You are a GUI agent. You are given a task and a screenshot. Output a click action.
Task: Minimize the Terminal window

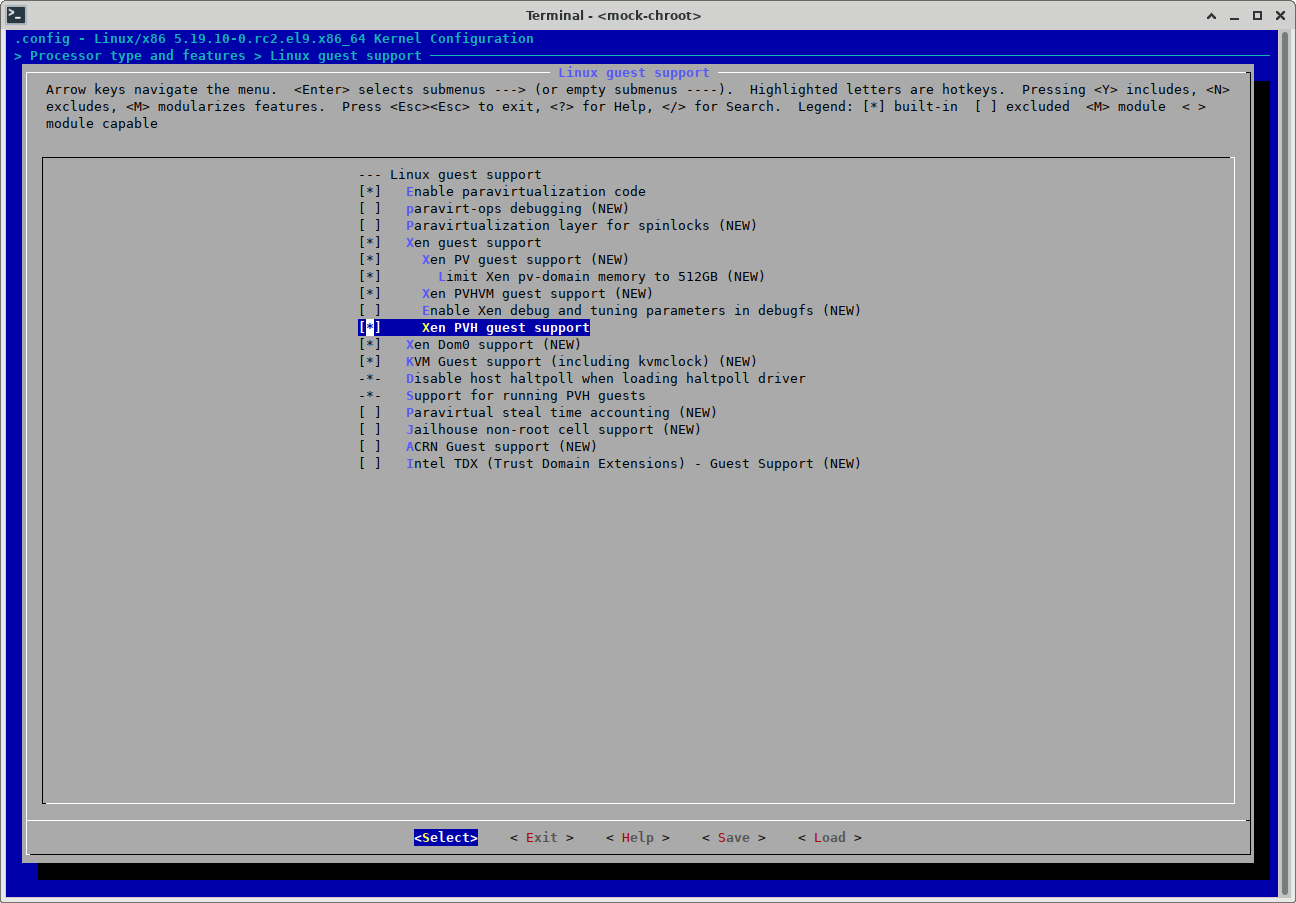[1236, 15]
